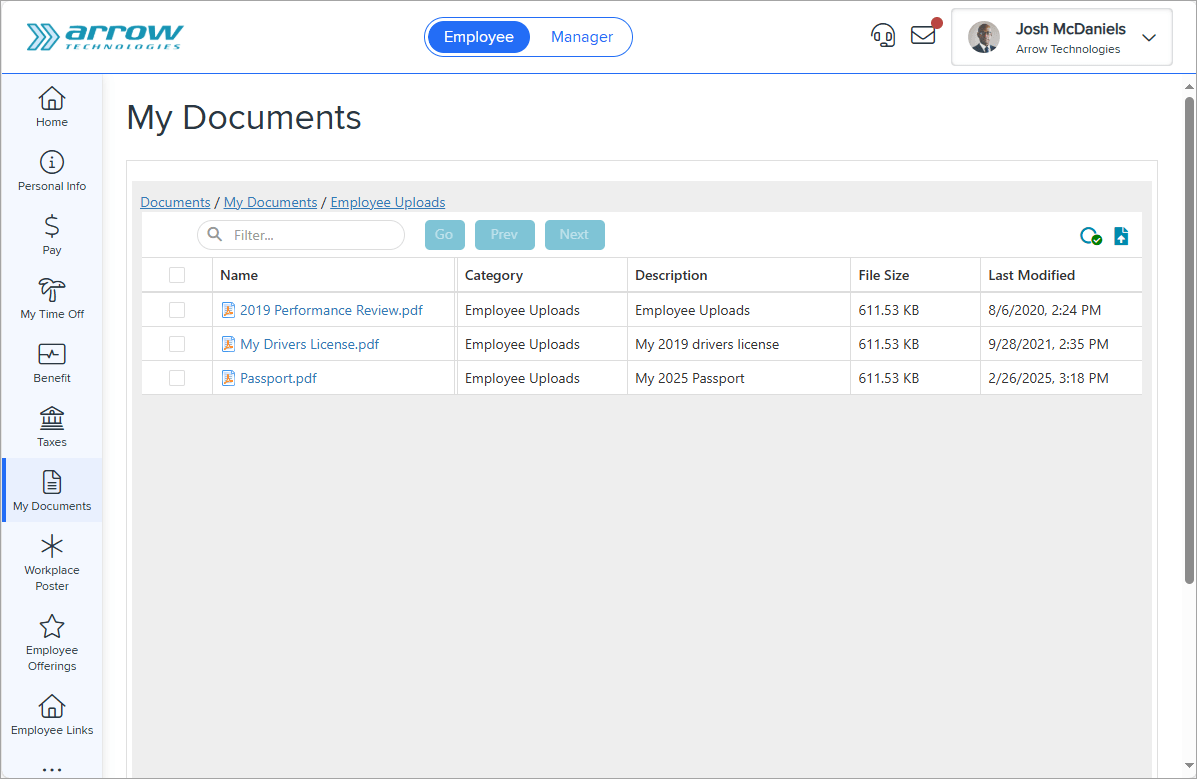Screen dimensions: 1197x779
Task: Click the Prev button
Action: (505, 234)
